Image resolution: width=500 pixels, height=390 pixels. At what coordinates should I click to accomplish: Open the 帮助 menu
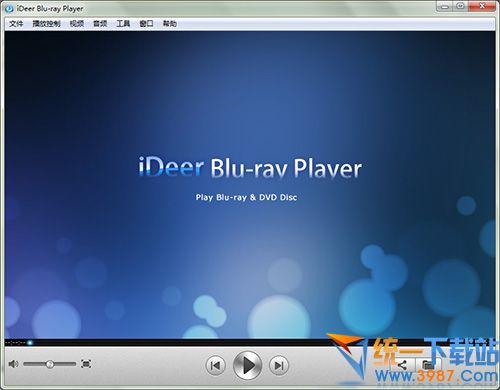click(x=169, y=24)
